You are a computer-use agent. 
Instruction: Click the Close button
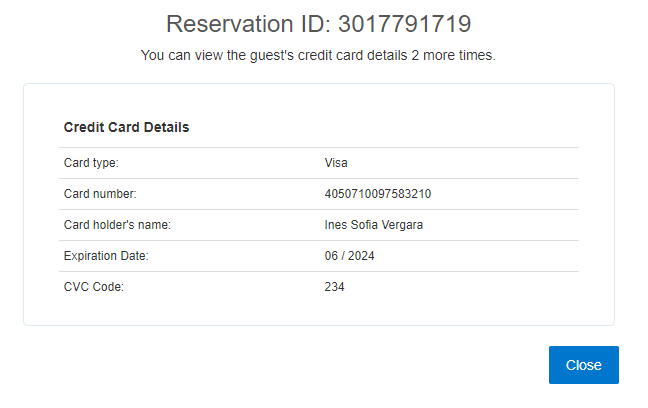click(x=583, y=365)
